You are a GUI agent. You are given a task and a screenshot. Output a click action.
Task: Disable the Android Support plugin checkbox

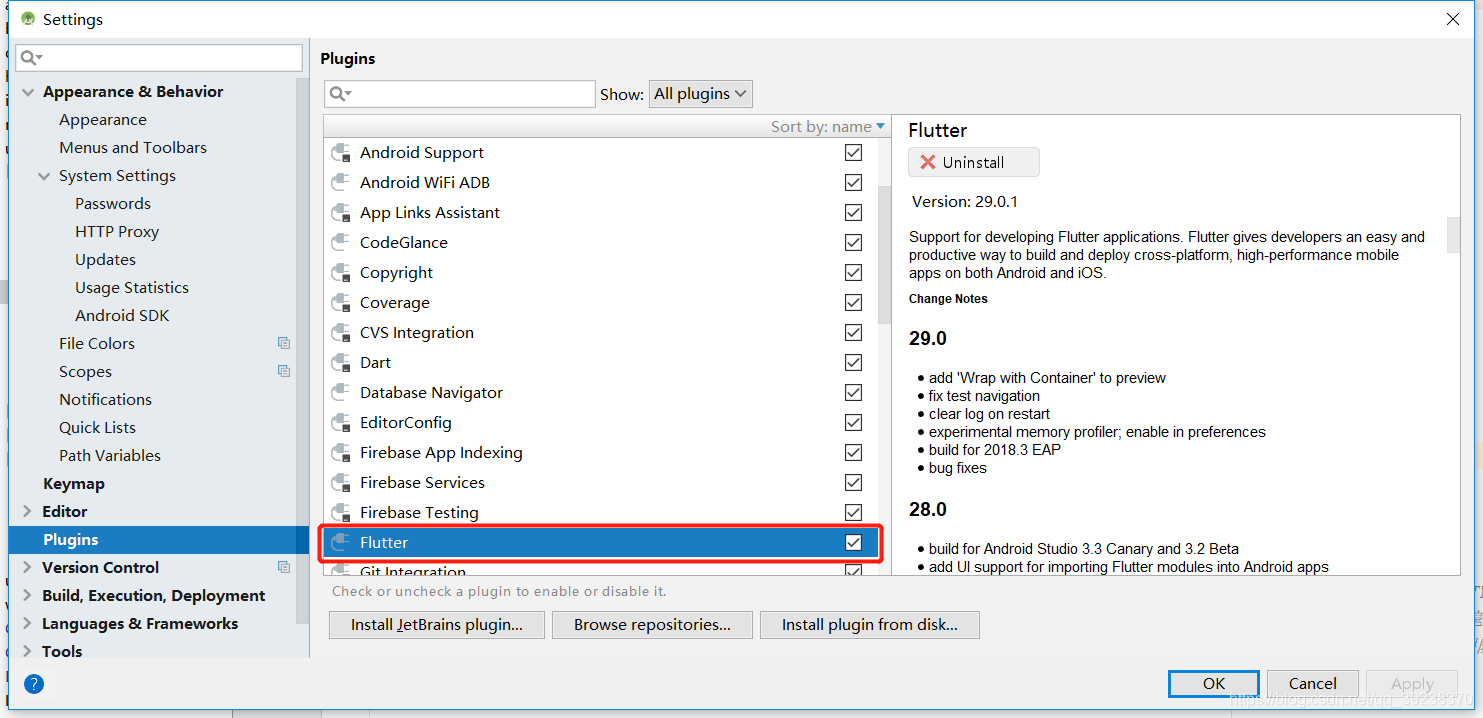click(853, 153)
